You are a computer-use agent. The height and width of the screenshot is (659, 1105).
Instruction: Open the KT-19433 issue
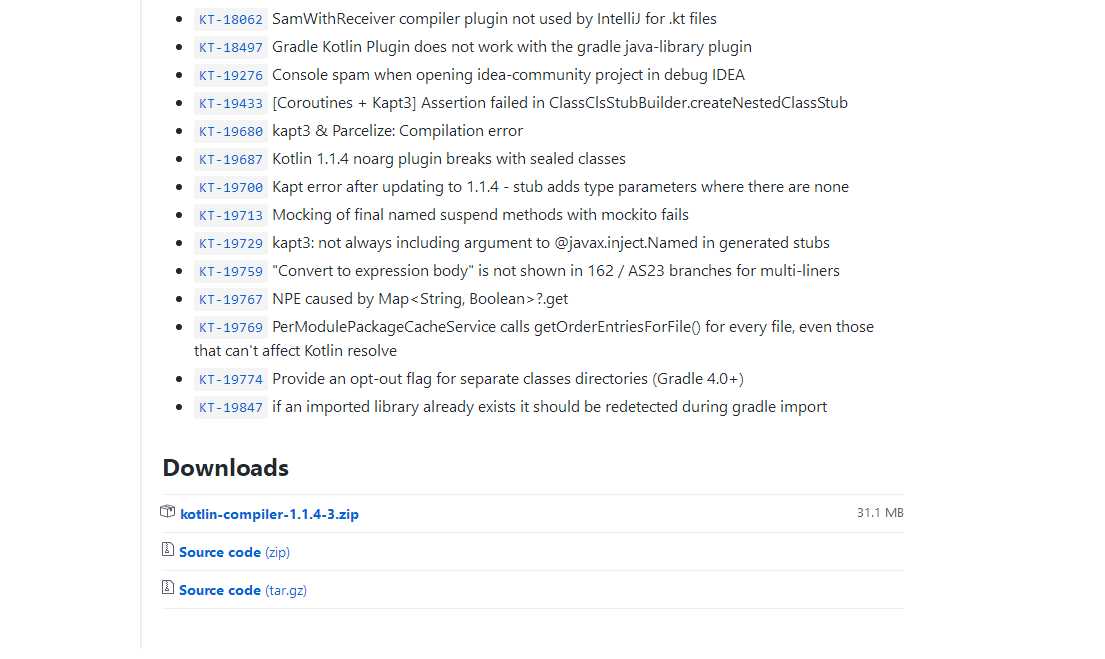click(x=230, y=104)
